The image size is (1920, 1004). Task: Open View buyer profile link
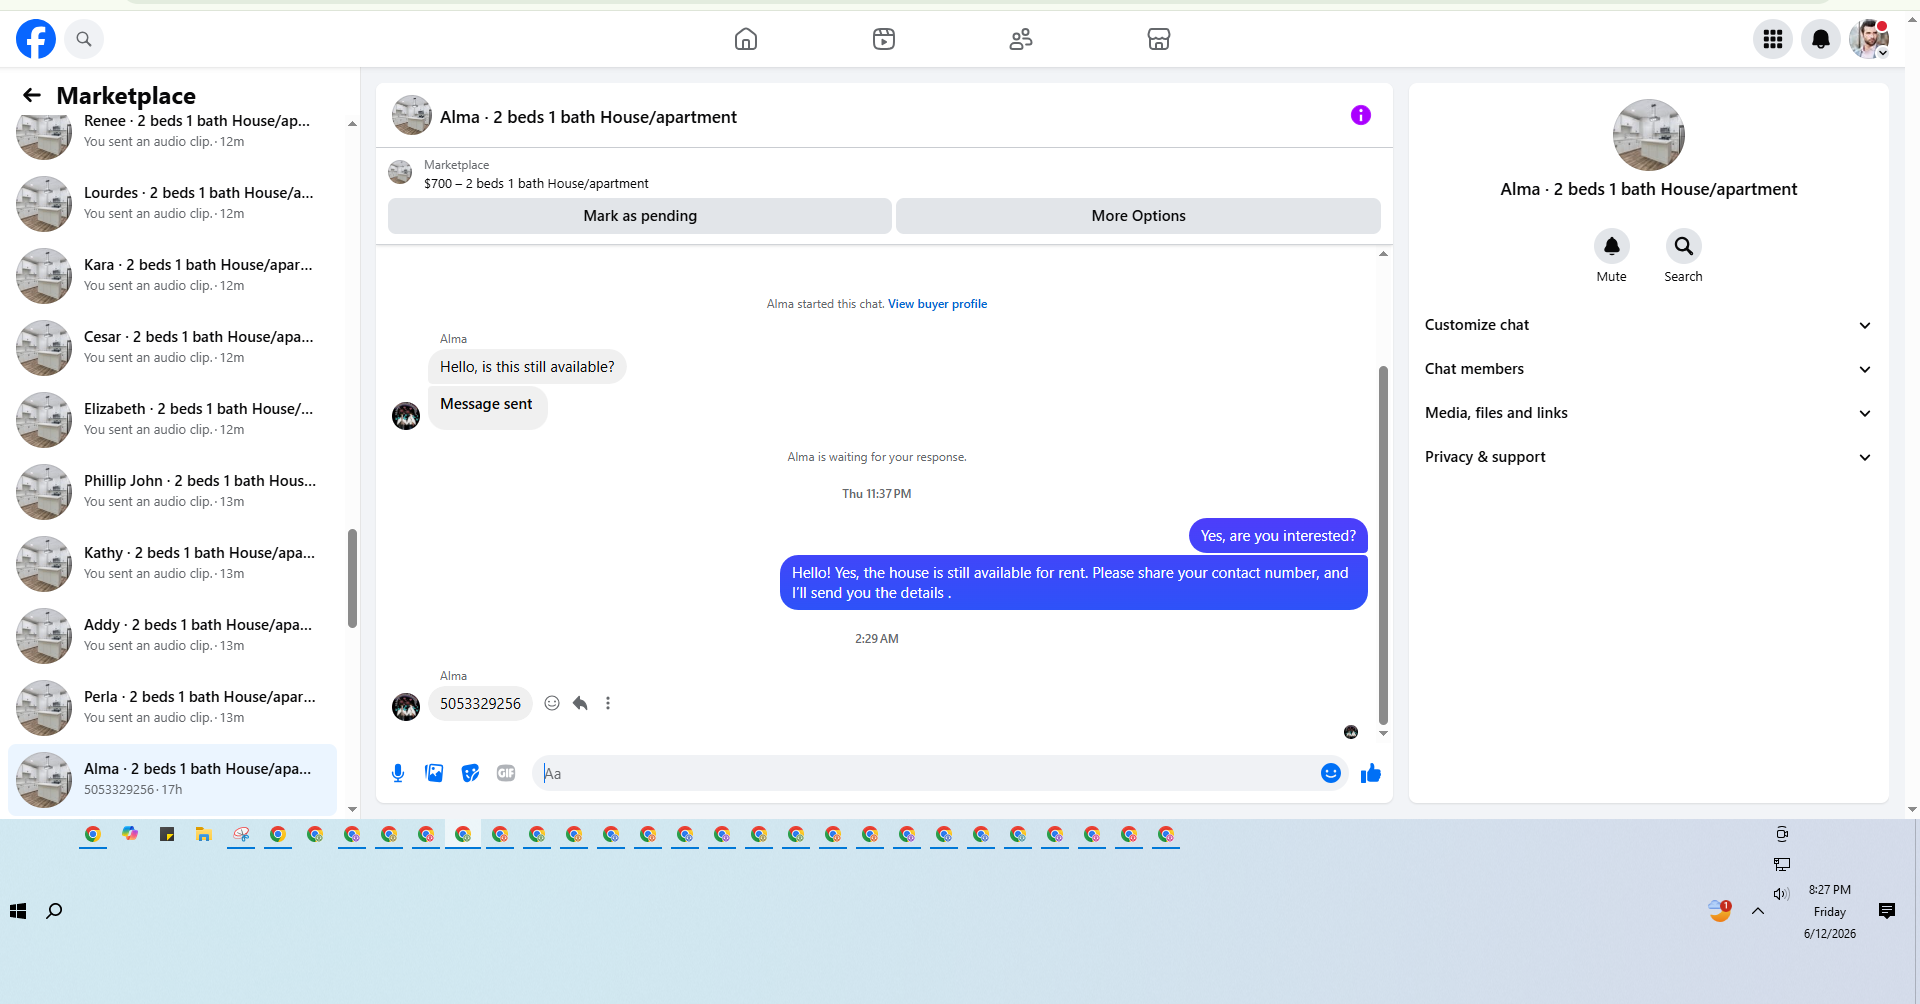pos(937,304)
